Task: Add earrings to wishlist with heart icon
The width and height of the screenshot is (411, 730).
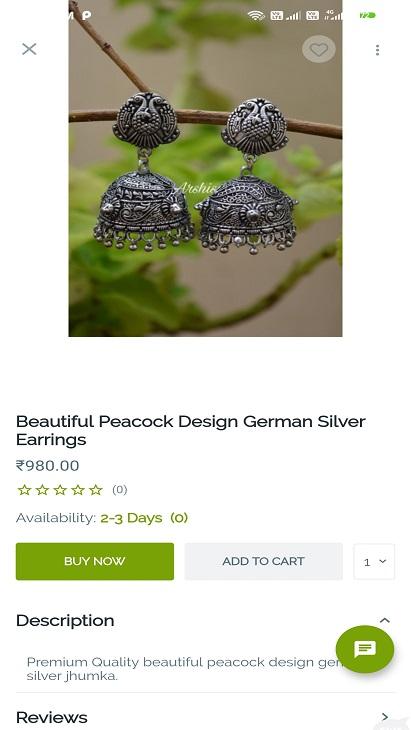Action: tap(319, 49)
